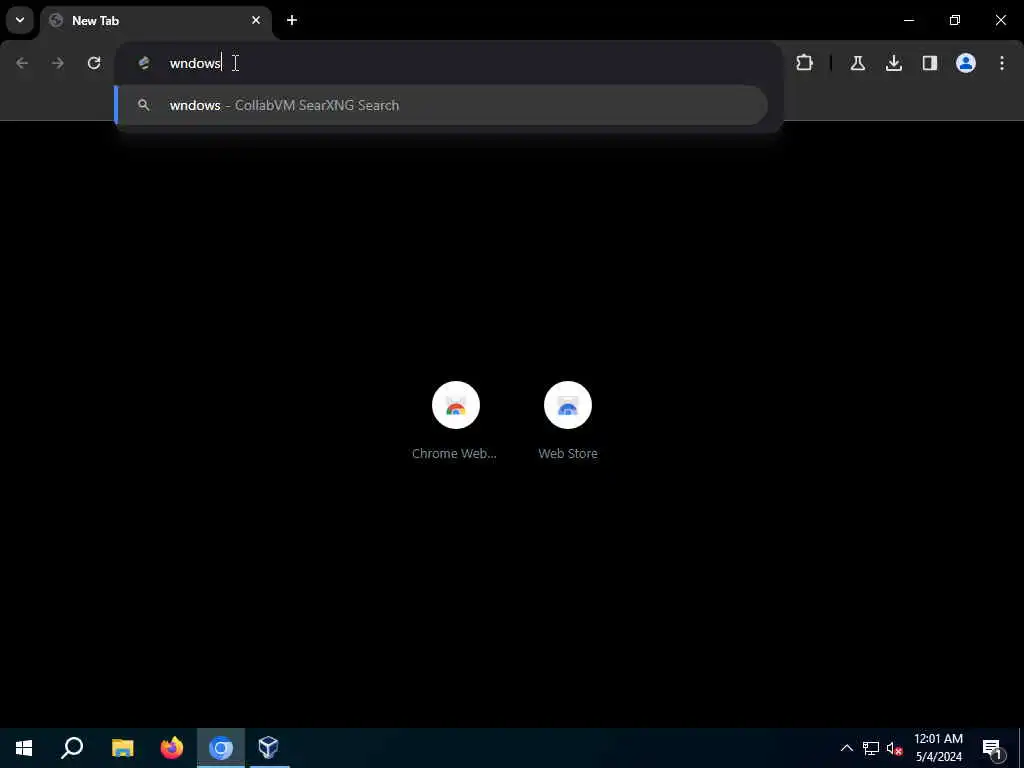This screenshot has width=1024, height=768.
Task: Open the Windows Start menu
Action: point(24,748)
